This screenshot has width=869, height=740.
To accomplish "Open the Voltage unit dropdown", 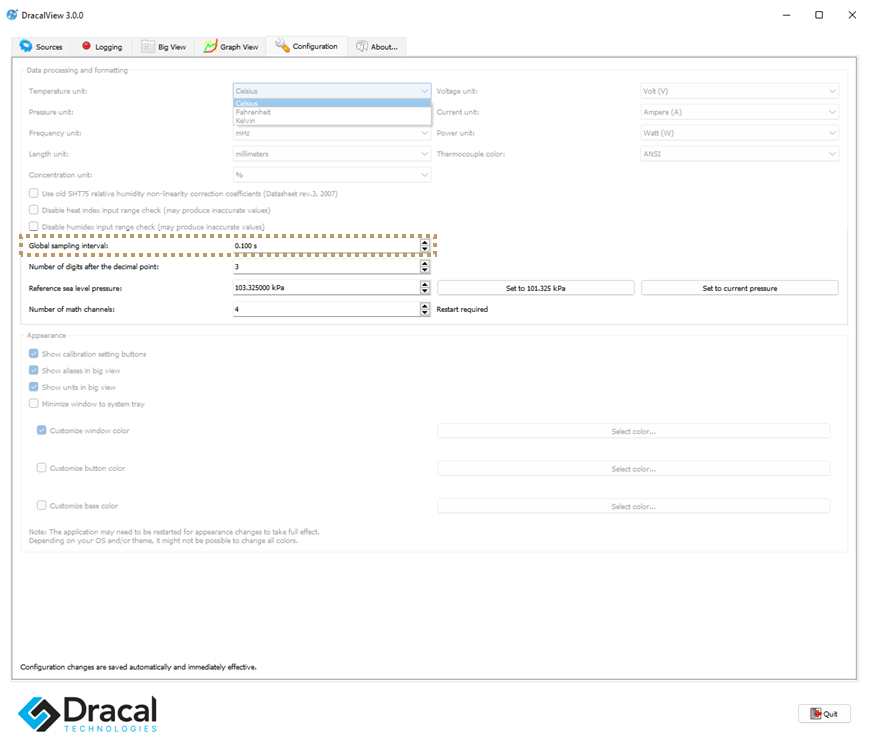I will 739,91.
